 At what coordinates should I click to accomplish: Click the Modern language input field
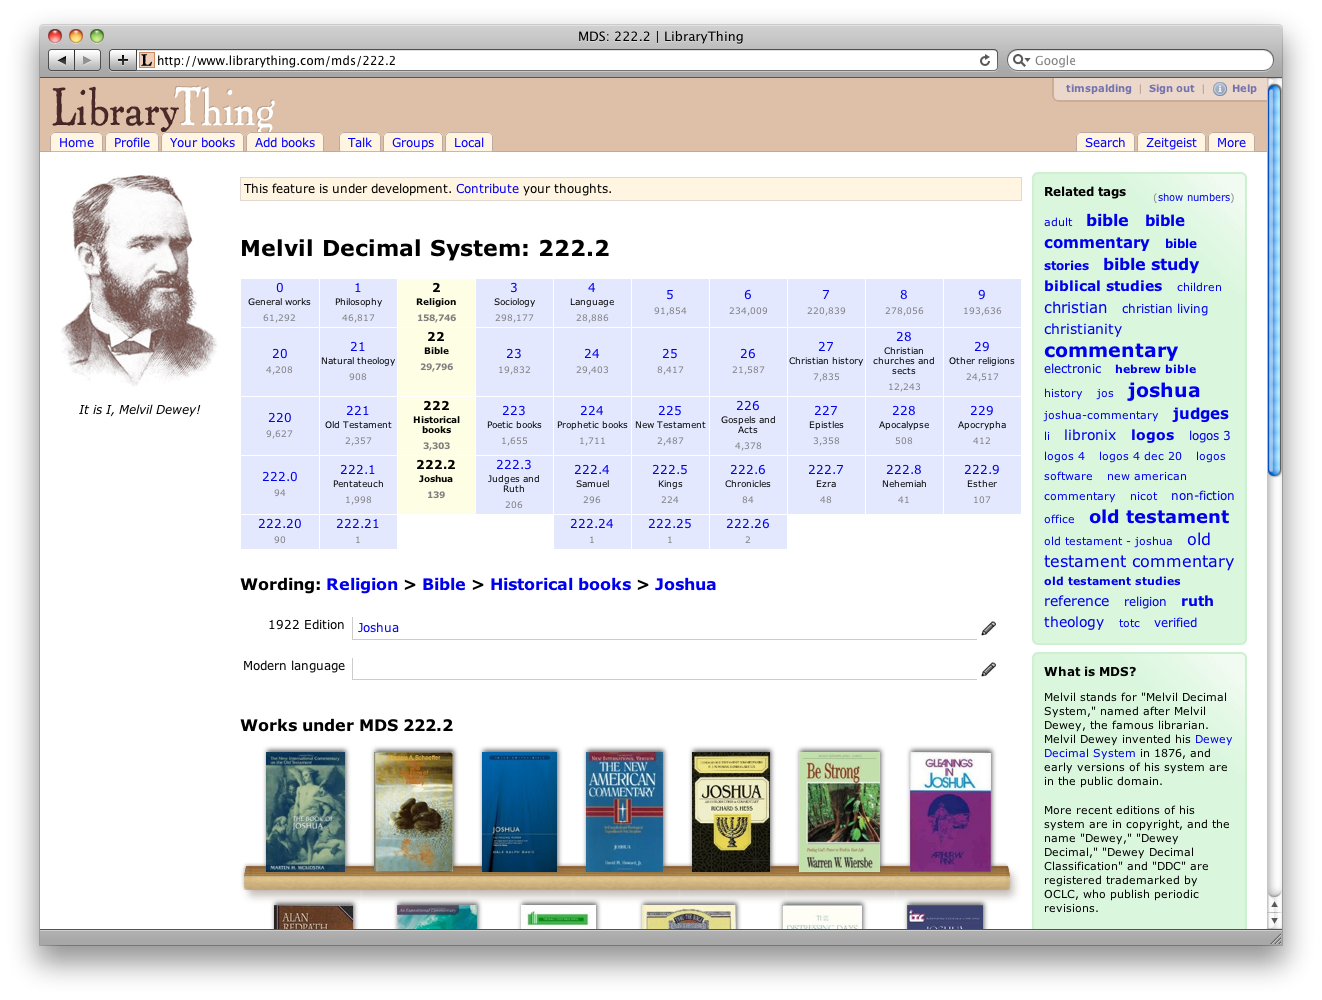point(664,668)
